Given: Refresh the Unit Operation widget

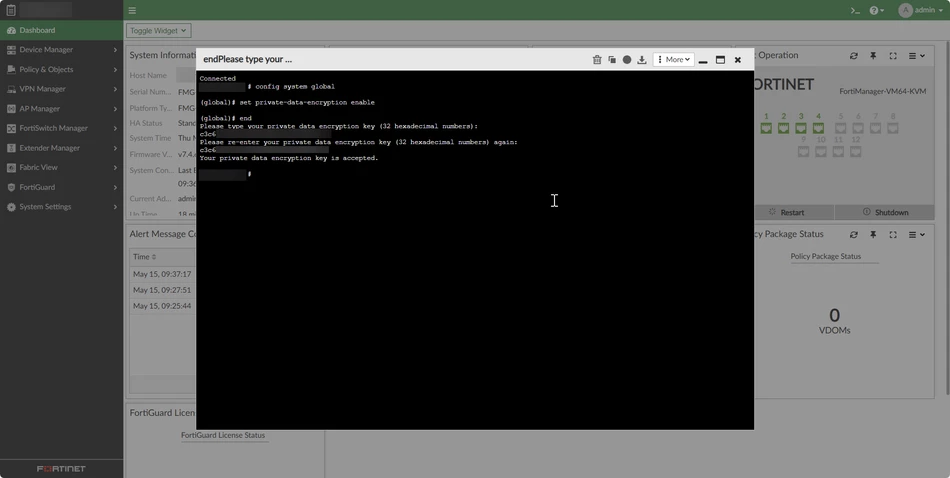Looking at the screenshot, I should pos(854,56).
